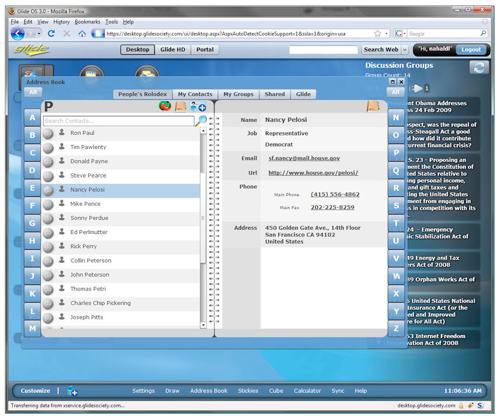This screenshot has width=500, height=418.
Task: Jump to letter H tab
Action: 32,241
